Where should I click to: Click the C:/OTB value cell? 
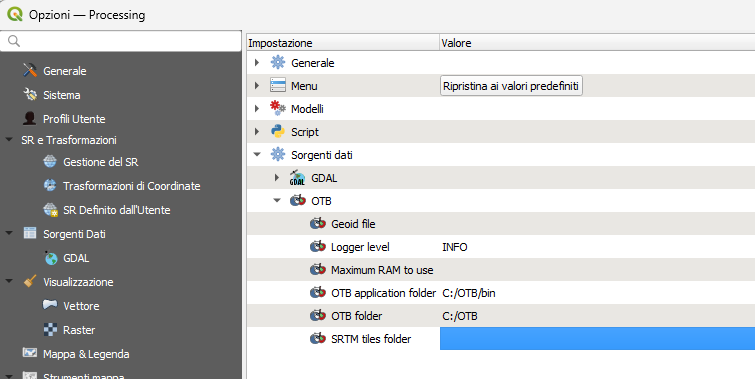[460, 316]
